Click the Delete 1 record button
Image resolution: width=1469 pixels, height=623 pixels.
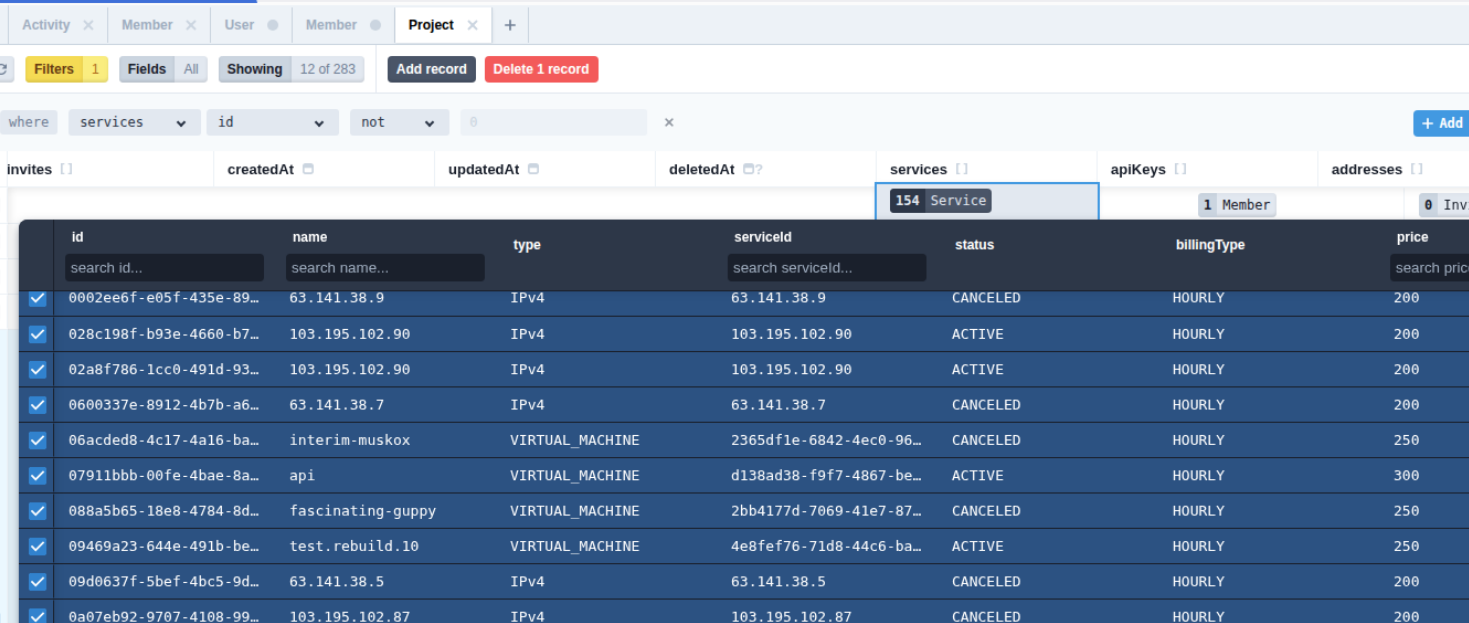541,69
